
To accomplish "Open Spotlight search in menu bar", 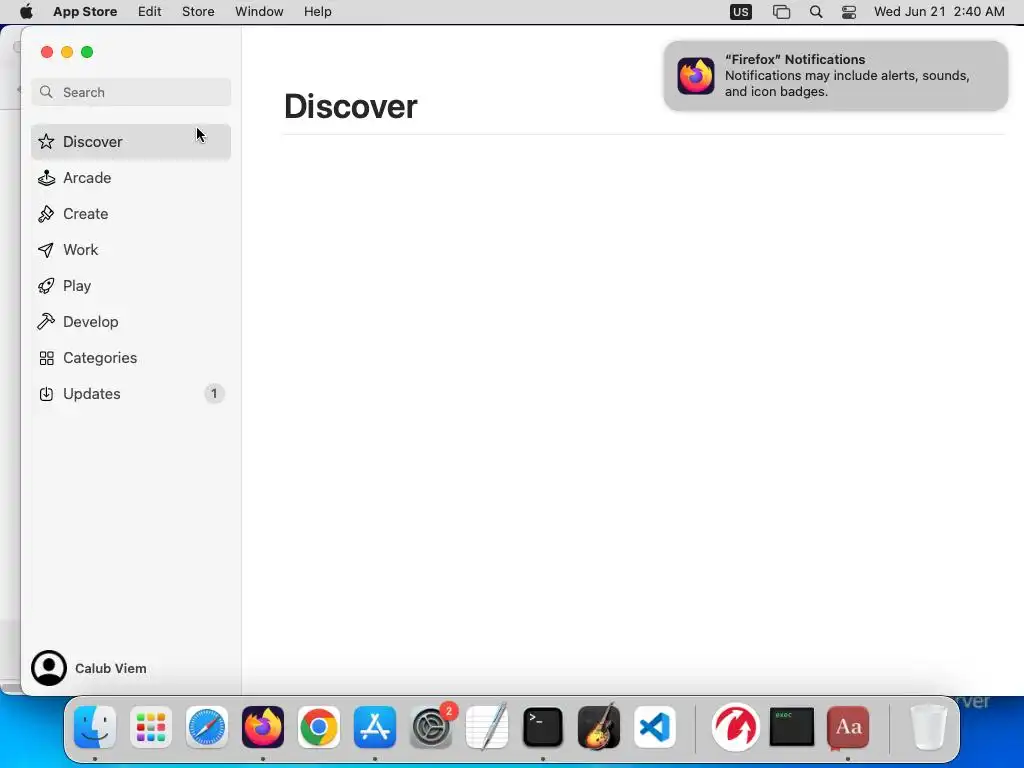I will [816, 12].
